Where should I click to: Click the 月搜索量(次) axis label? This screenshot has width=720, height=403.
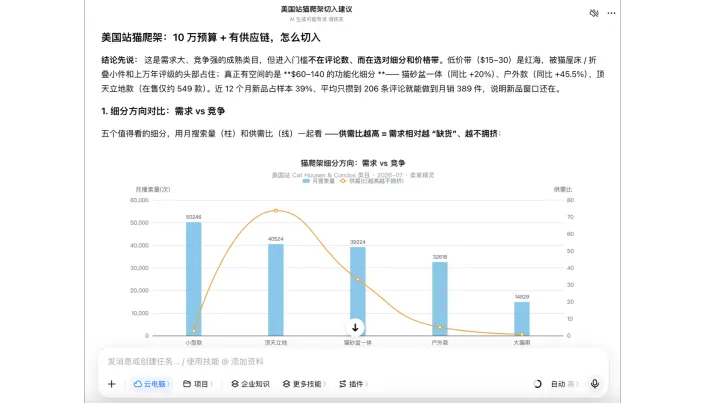pyautogui.click(x=153, y=189)
